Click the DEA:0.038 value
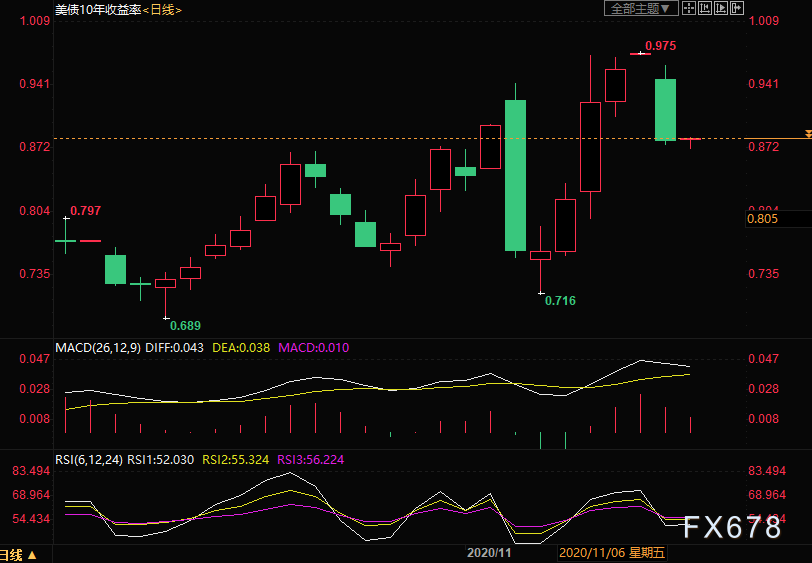 coord(241,348)
